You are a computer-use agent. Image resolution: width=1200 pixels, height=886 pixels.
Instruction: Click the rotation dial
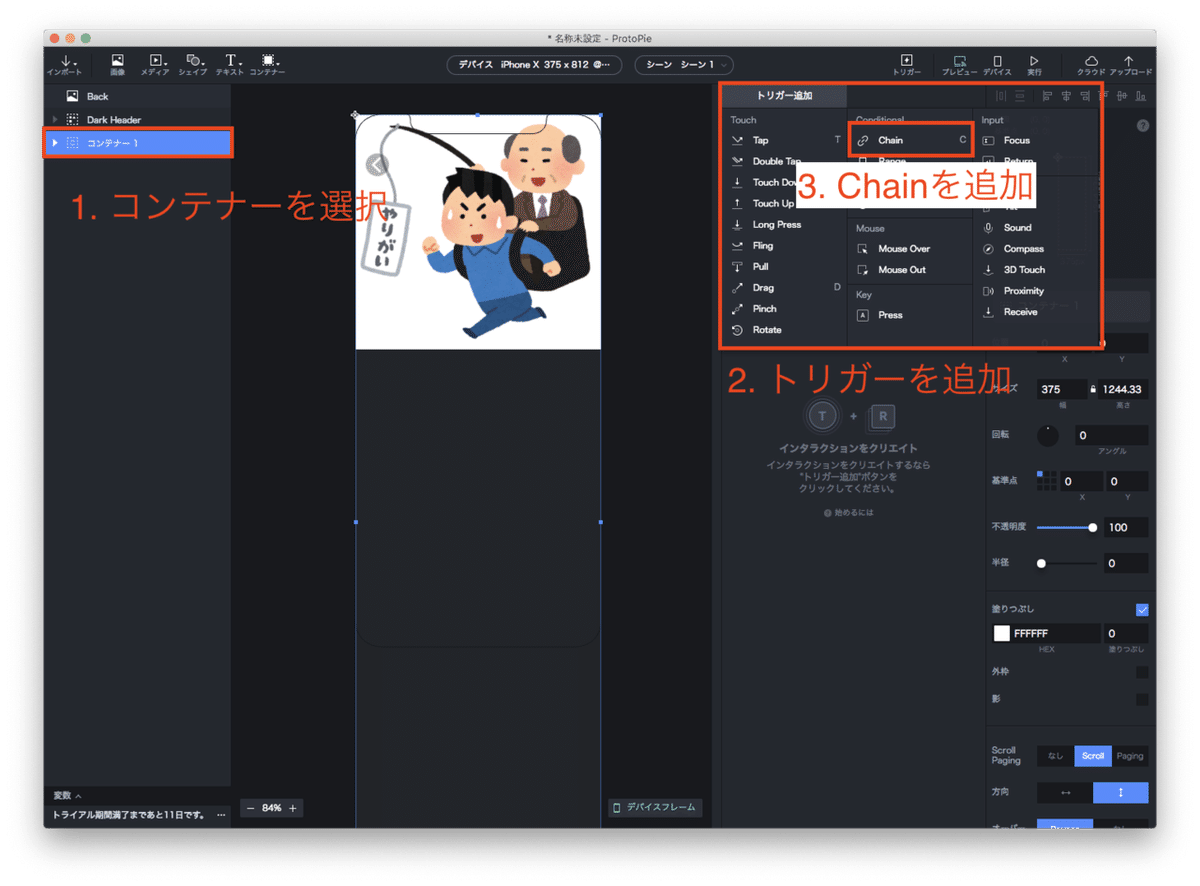1048,436
